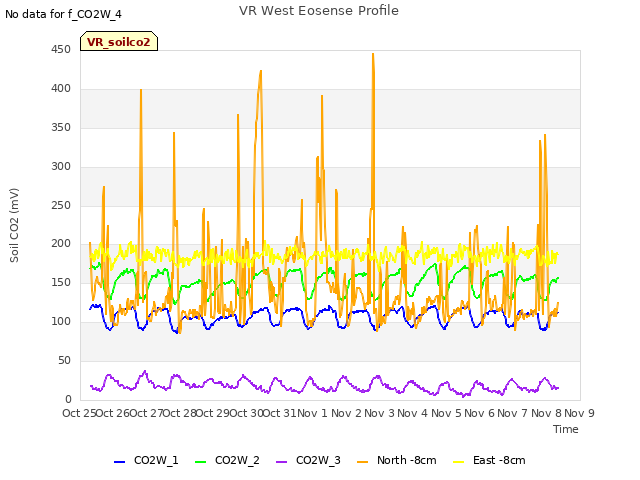The width and height of the screenshot is (640, 480).
Task: Click the CO2W_2 legend entry
Action: point(227,460)
